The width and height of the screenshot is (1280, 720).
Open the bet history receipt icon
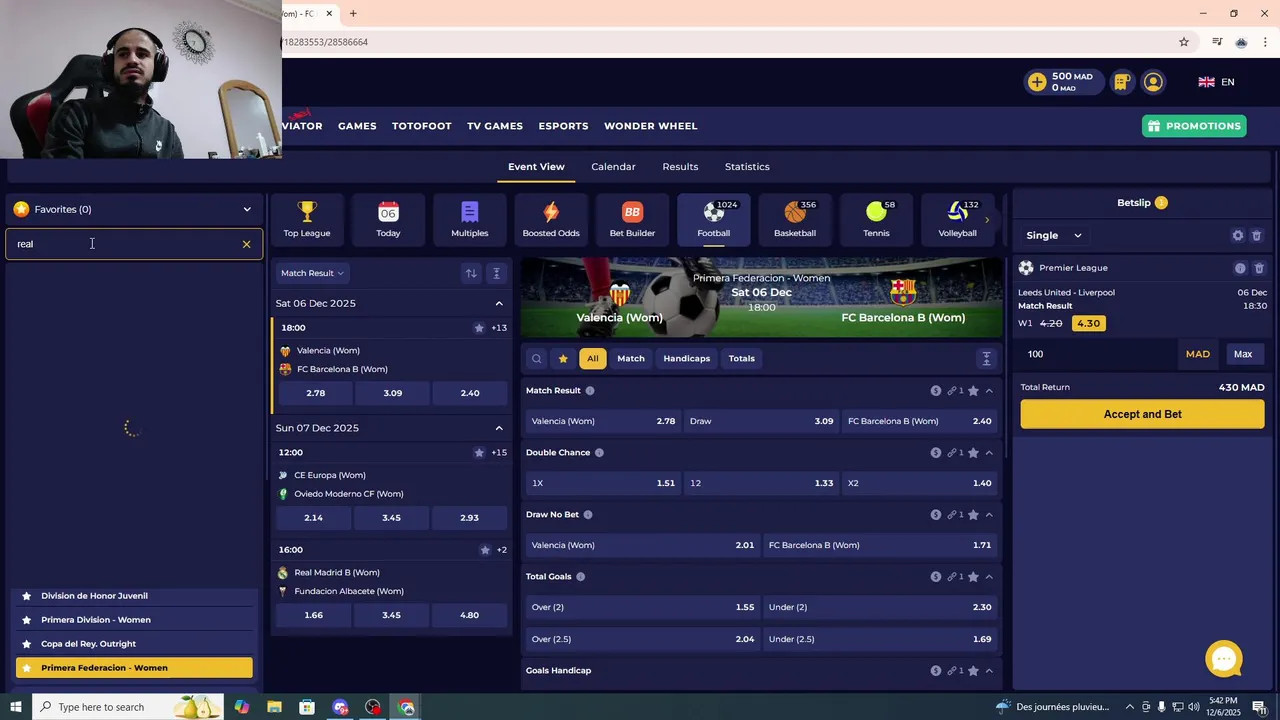coord(1122,82)
